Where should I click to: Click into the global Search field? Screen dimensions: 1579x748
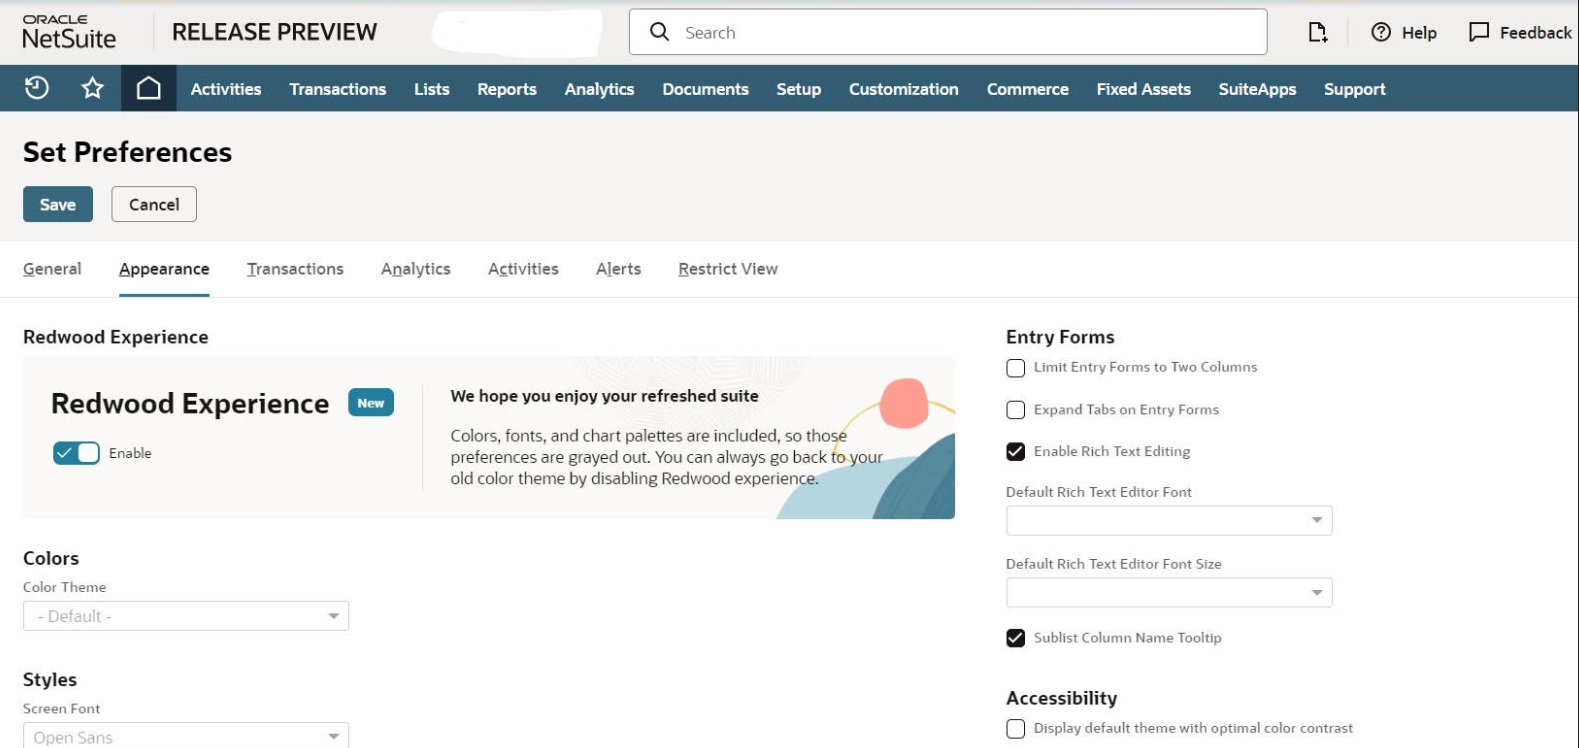click(948, 32)
